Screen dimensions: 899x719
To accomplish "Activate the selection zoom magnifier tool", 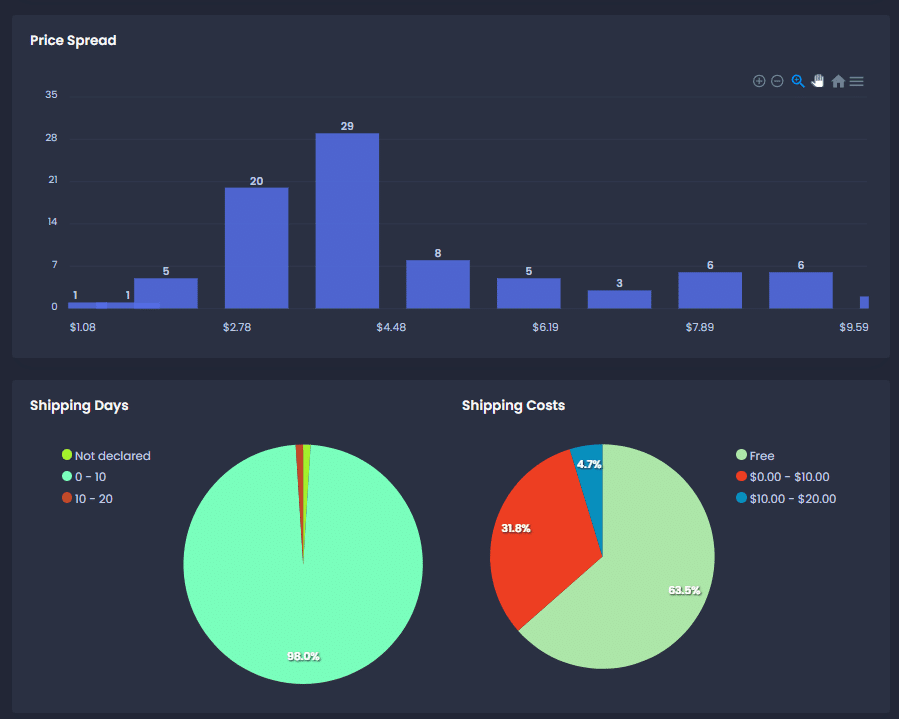I will pyautogui.click(x=798, y=81).
